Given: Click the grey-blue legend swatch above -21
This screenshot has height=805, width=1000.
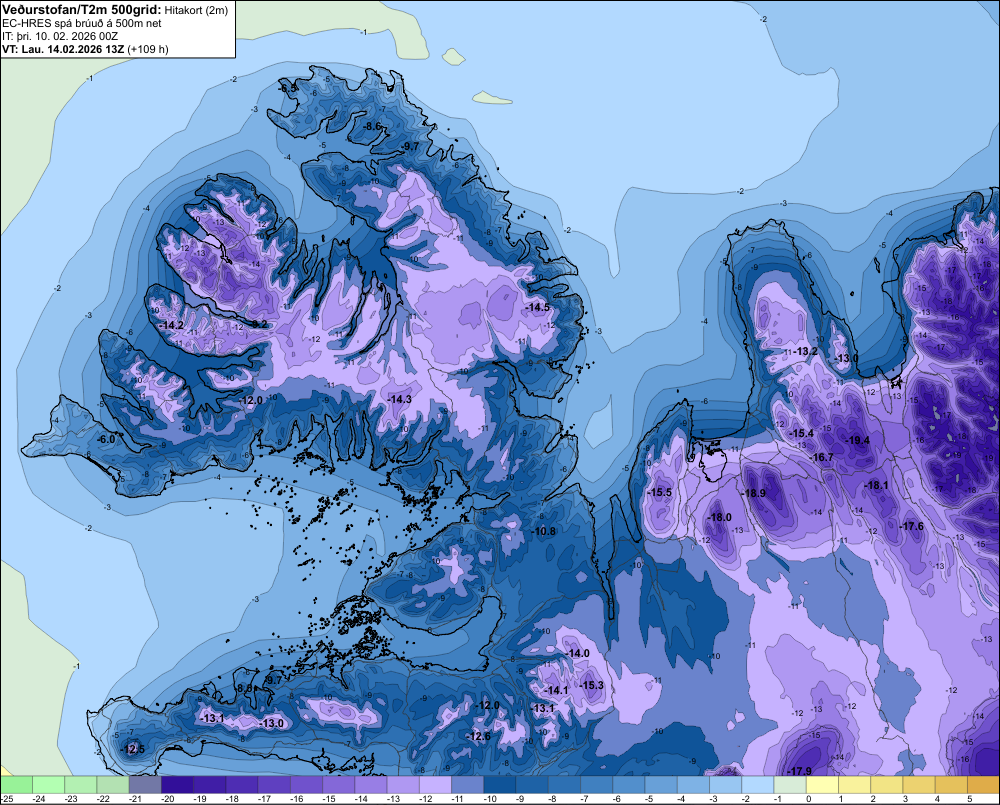Looking at the screenshot, I should [x=145, y=785].
